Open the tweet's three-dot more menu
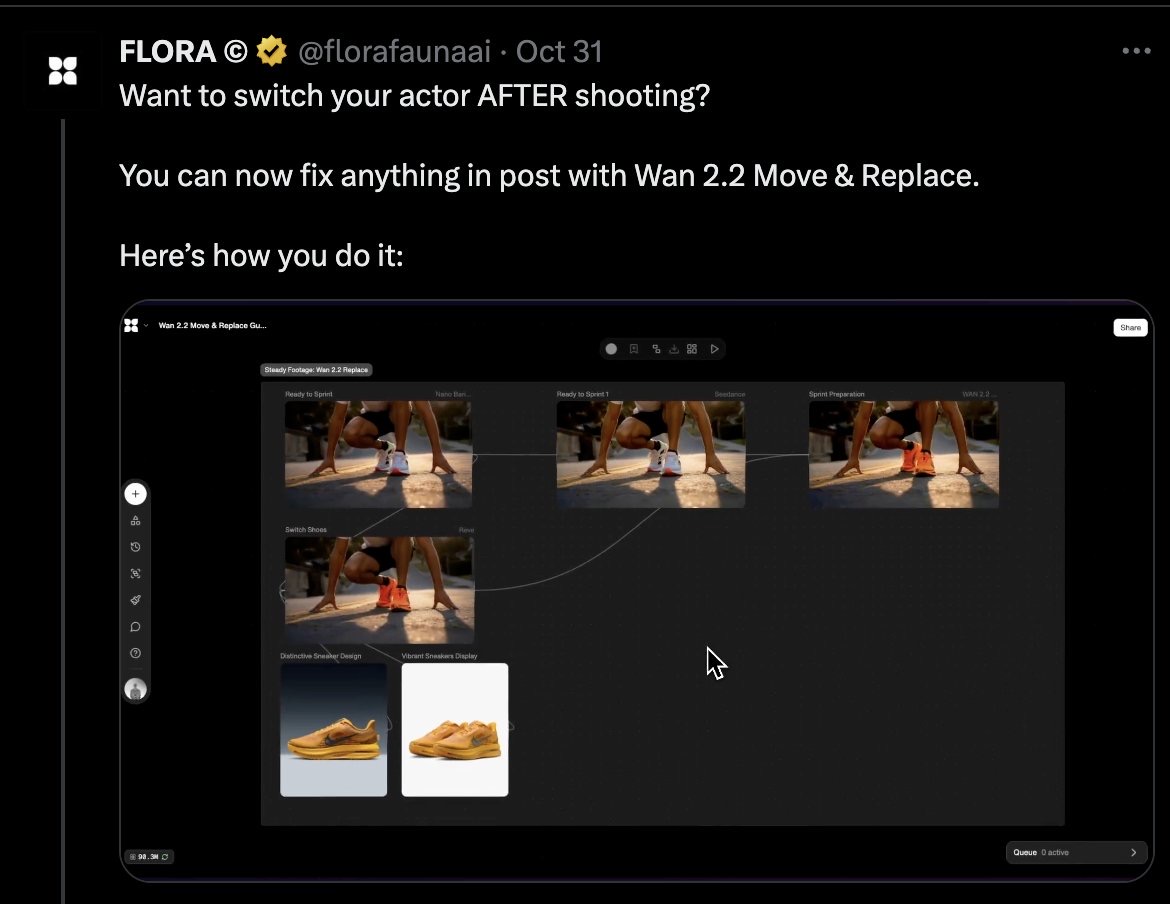This screenshot has height=904, width=1170. point(1136,51)
